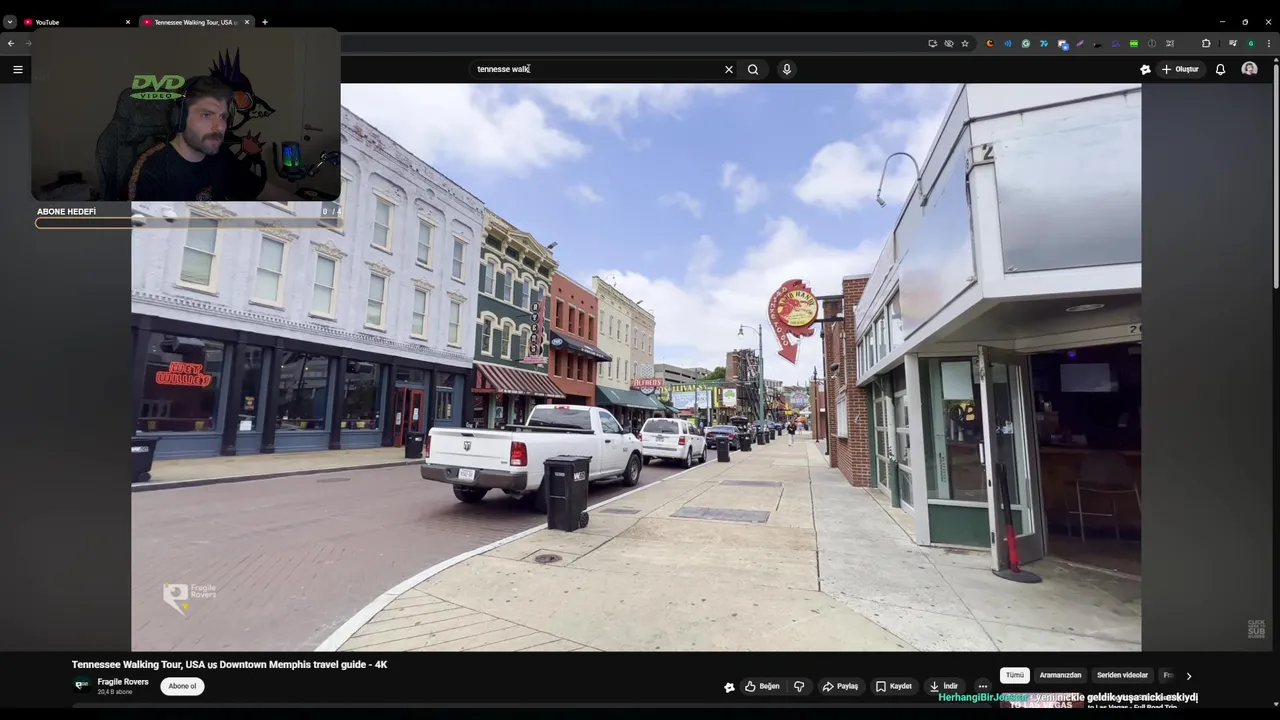Click the '20,4 B abone' subscriber count

(115, 692)
